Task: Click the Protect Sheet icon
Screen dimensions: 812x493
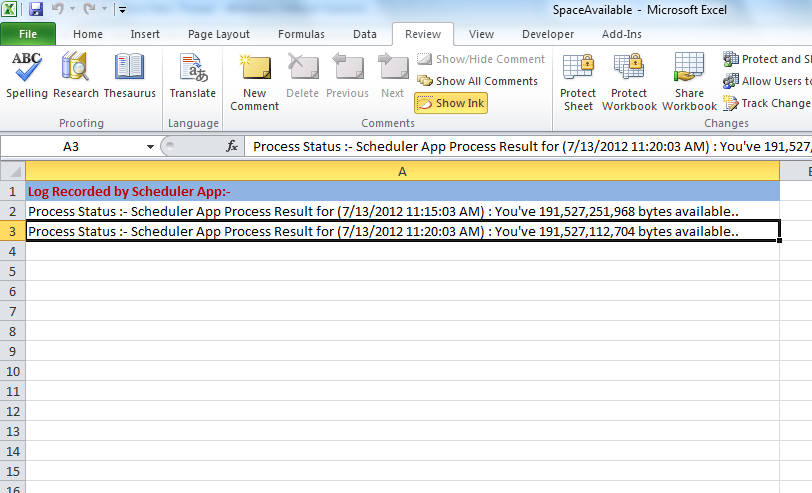Action: coord(578,80)
